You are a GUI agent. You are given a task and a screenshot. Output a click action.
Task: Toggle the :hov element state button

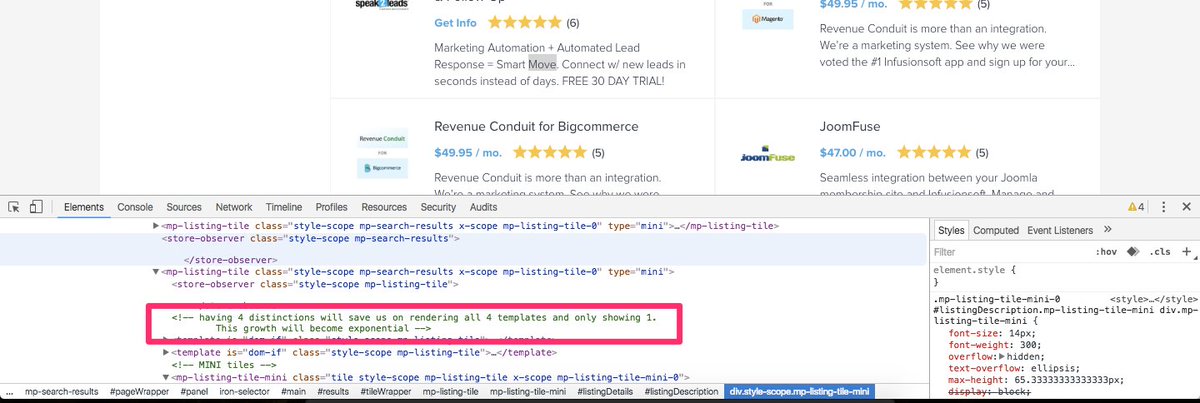click(x=1106, y=252)
